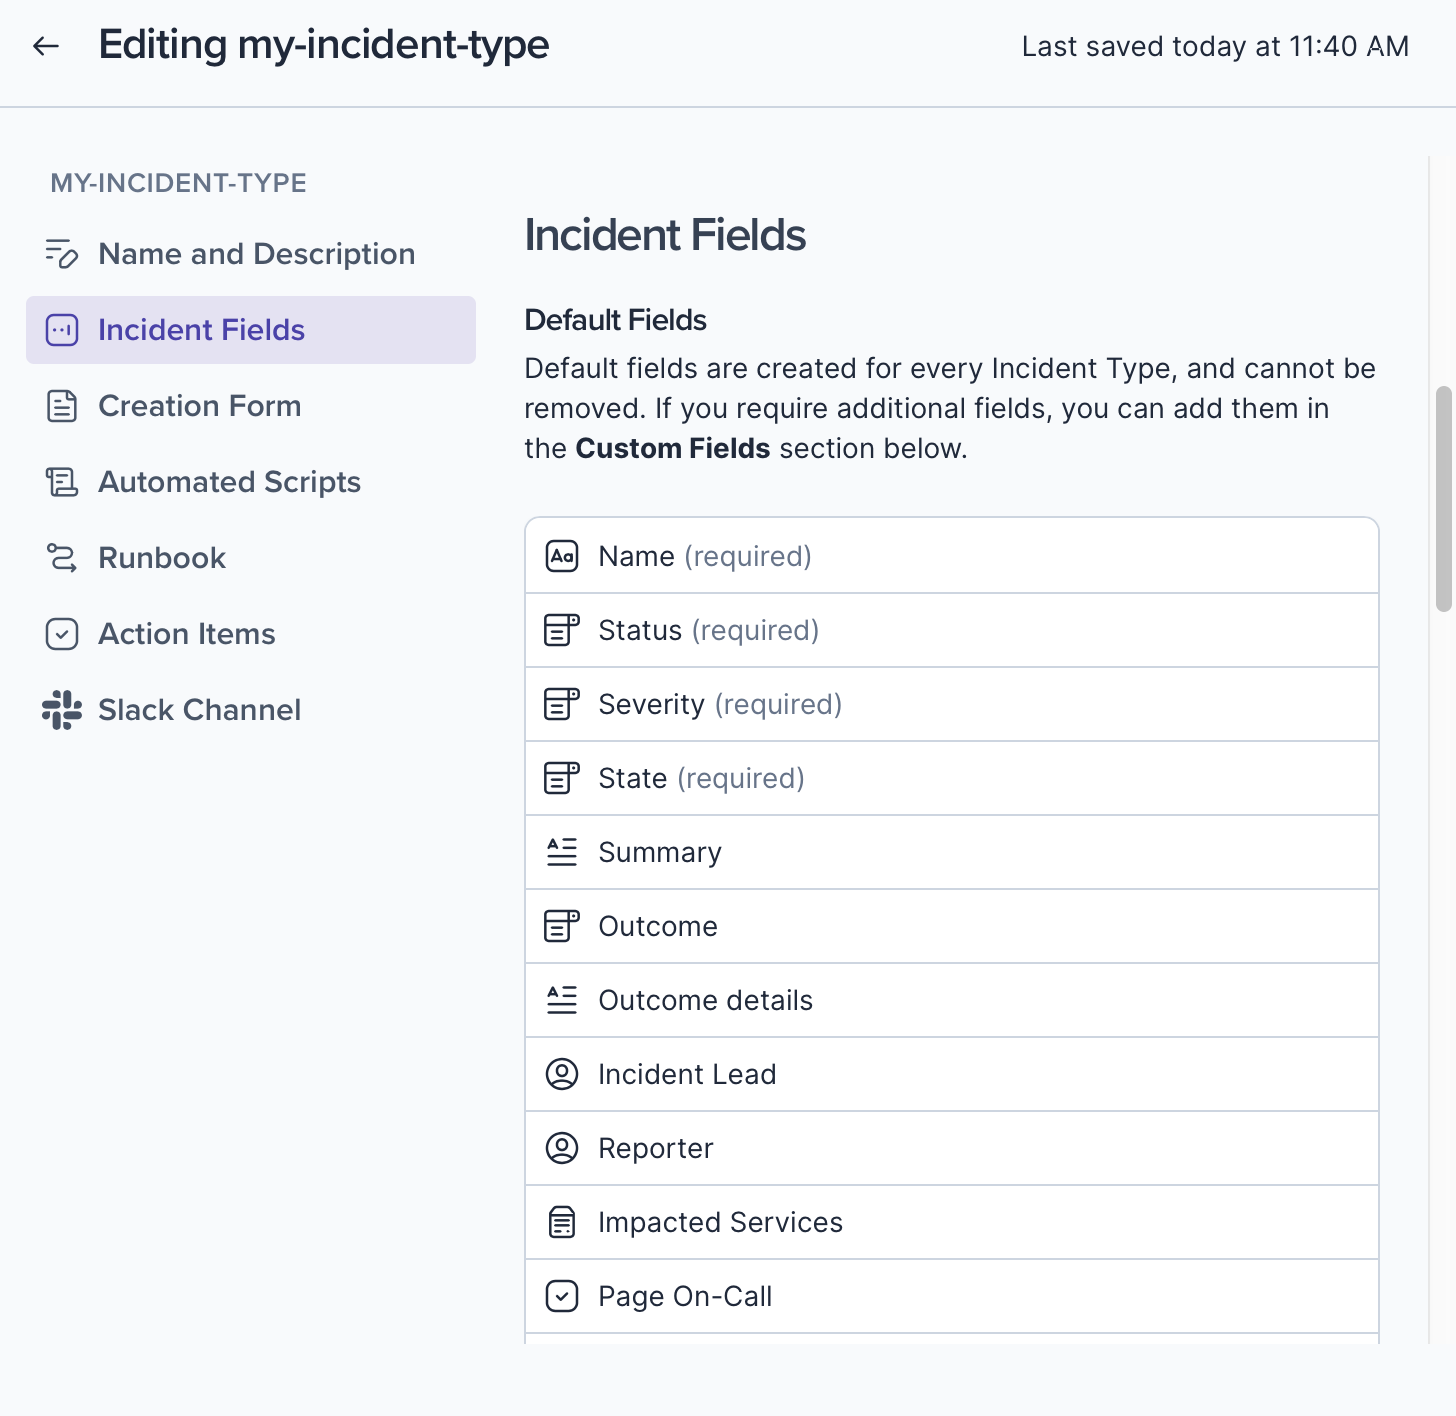Click the Impacted Services list icon
Image resolution: width=1456 pixels, height=1416 pixels.
pos(562,1222)
